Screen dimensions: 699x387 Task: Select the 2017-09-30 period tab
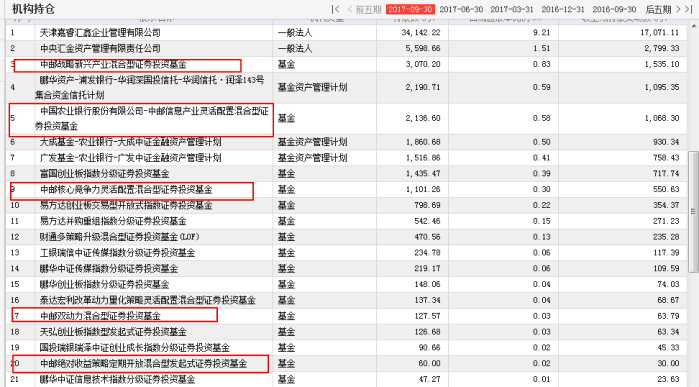410,9
